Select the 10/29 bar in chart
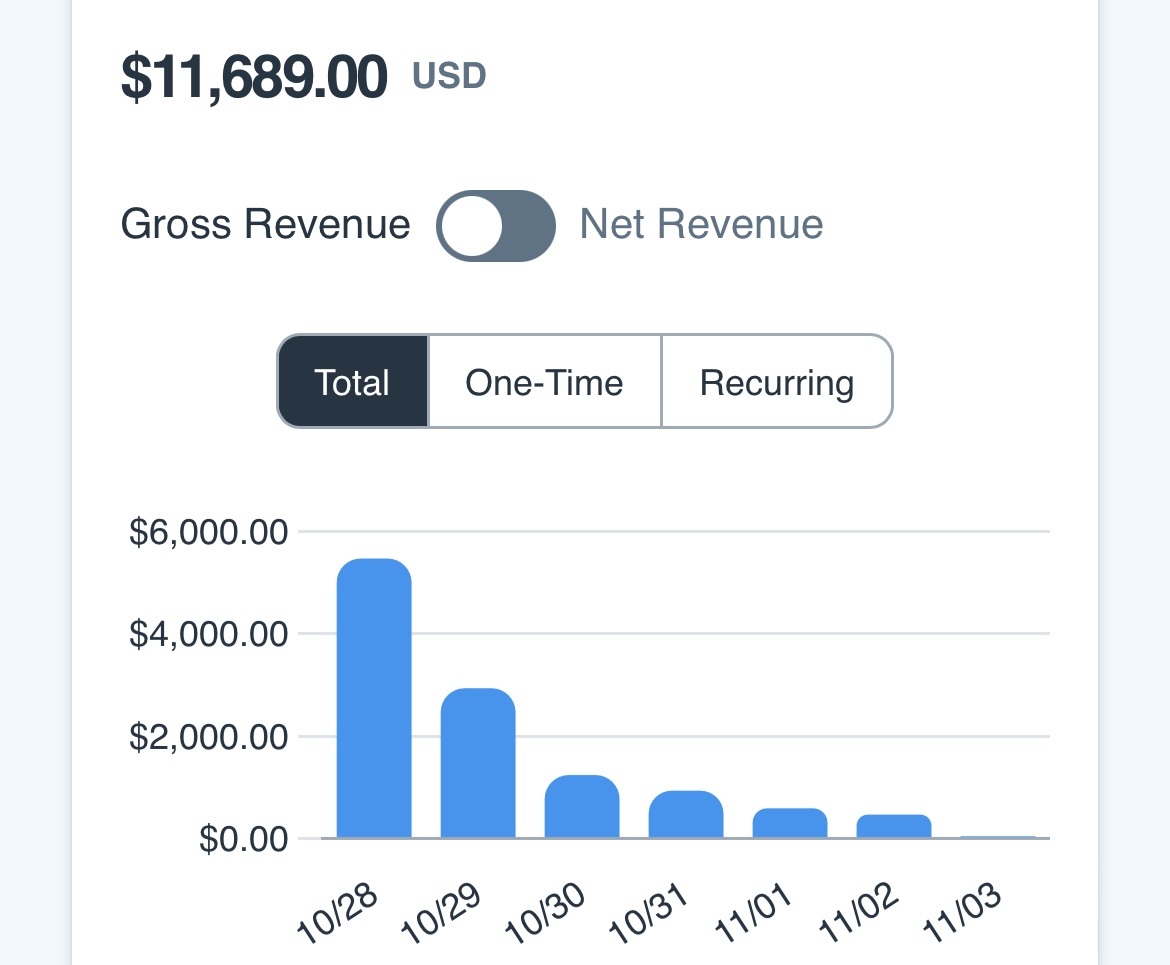This screenshot has width=1170, height=965. (478, 763)
